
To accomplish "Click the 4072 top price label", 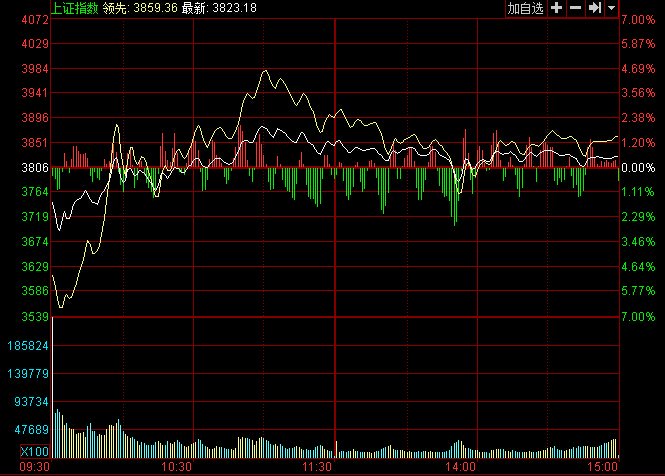I will point(34,20).
